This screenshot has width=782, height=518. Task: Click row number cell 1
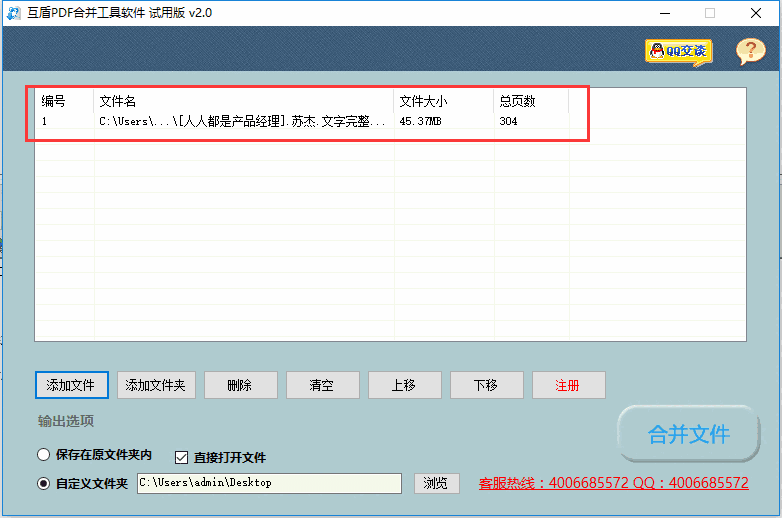coord(44,121)
